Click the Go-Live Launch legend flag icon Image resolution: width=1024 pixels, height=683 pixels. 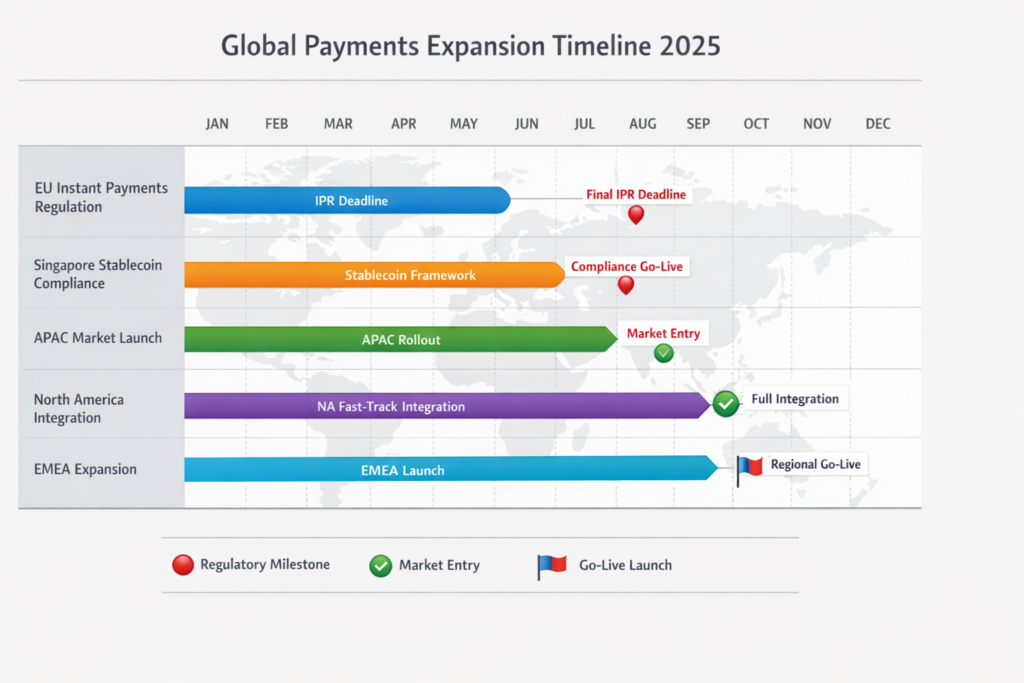(x=551, y=566)
